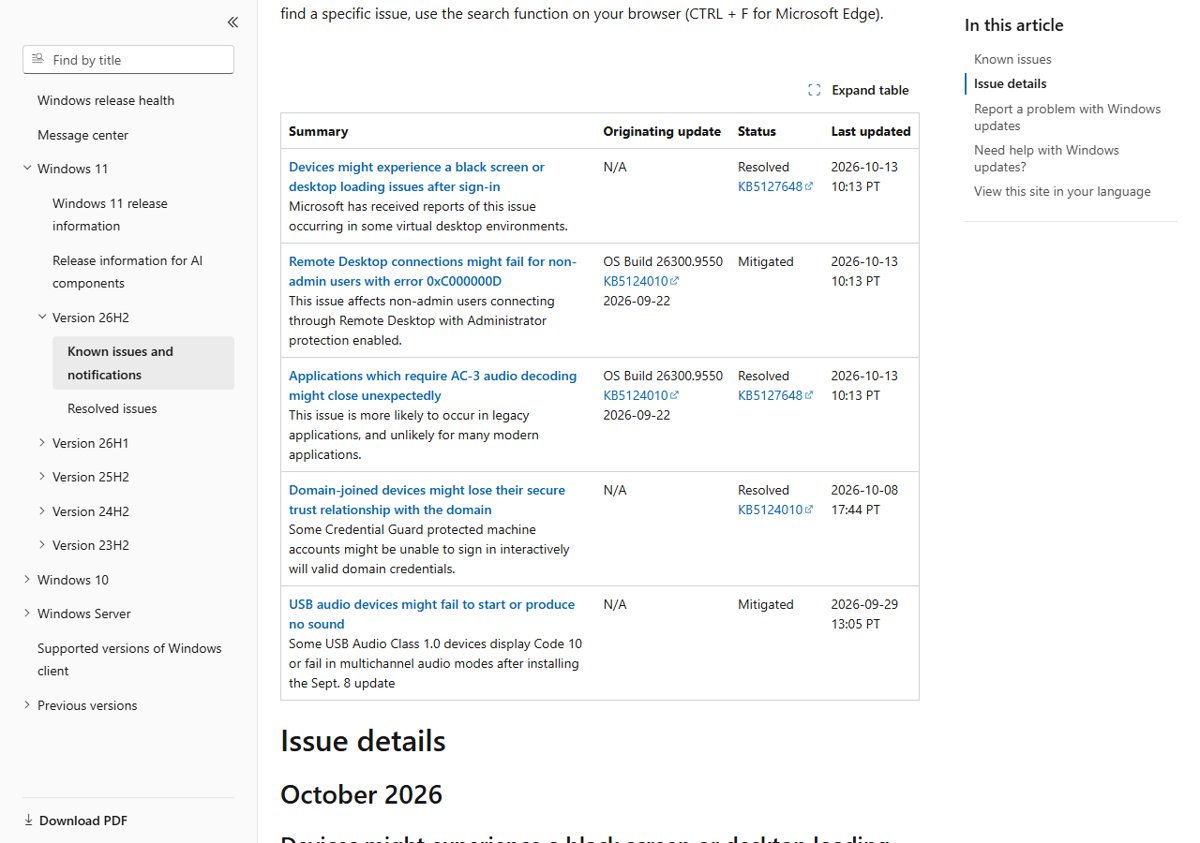Click the Issue details heading
Viewport: 1200px width, 843px height.
coord(363,741)
